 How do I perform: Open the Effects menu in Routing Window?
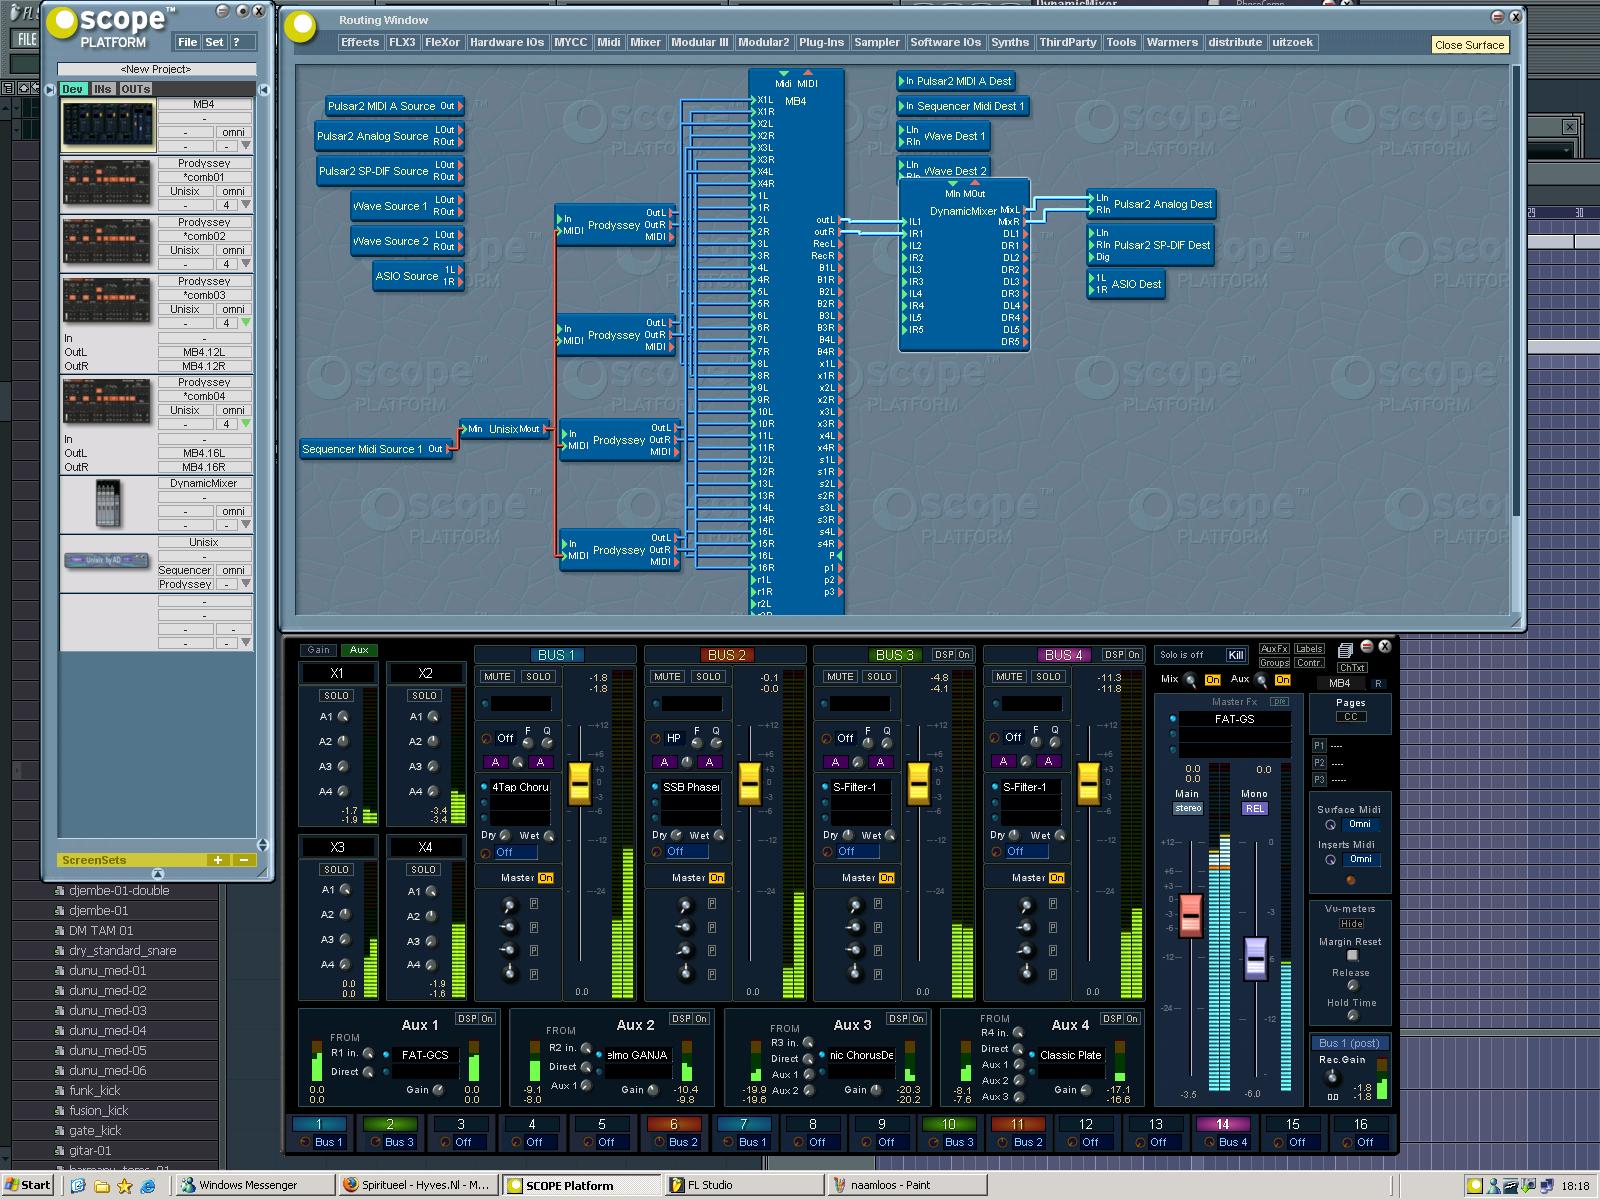pyautogui.click(x=360, y=42)
